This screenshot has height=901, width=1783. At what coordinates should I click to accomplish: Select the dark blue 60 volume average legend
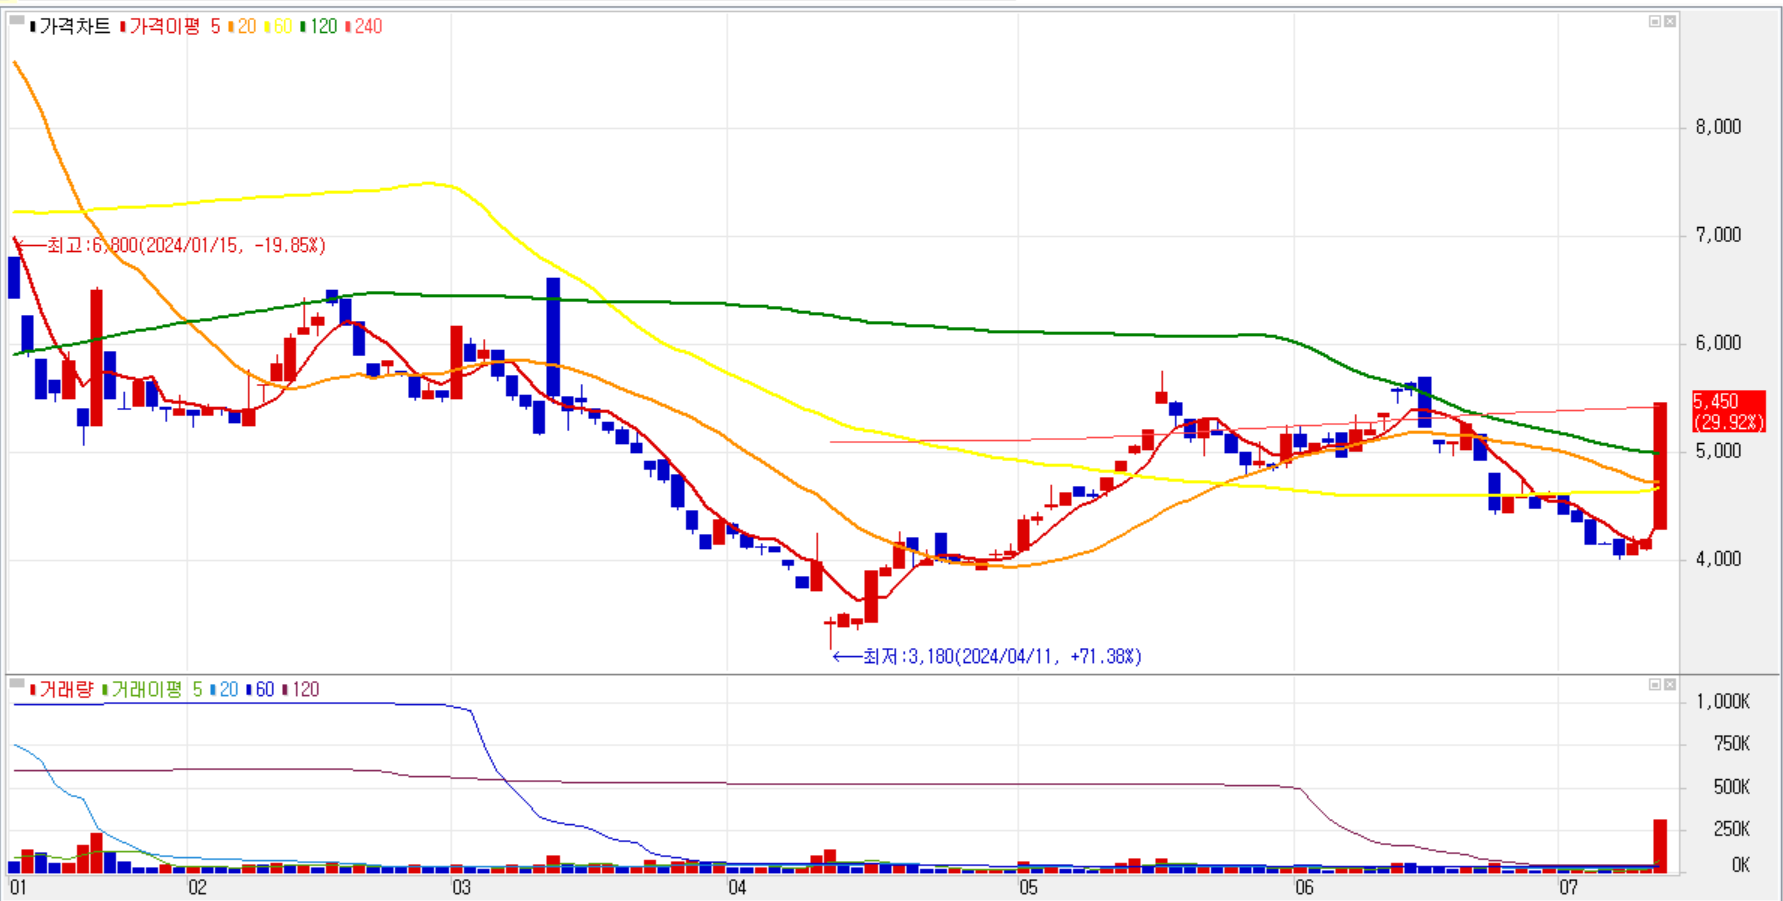pyautogui.click(x=261, y=689)
